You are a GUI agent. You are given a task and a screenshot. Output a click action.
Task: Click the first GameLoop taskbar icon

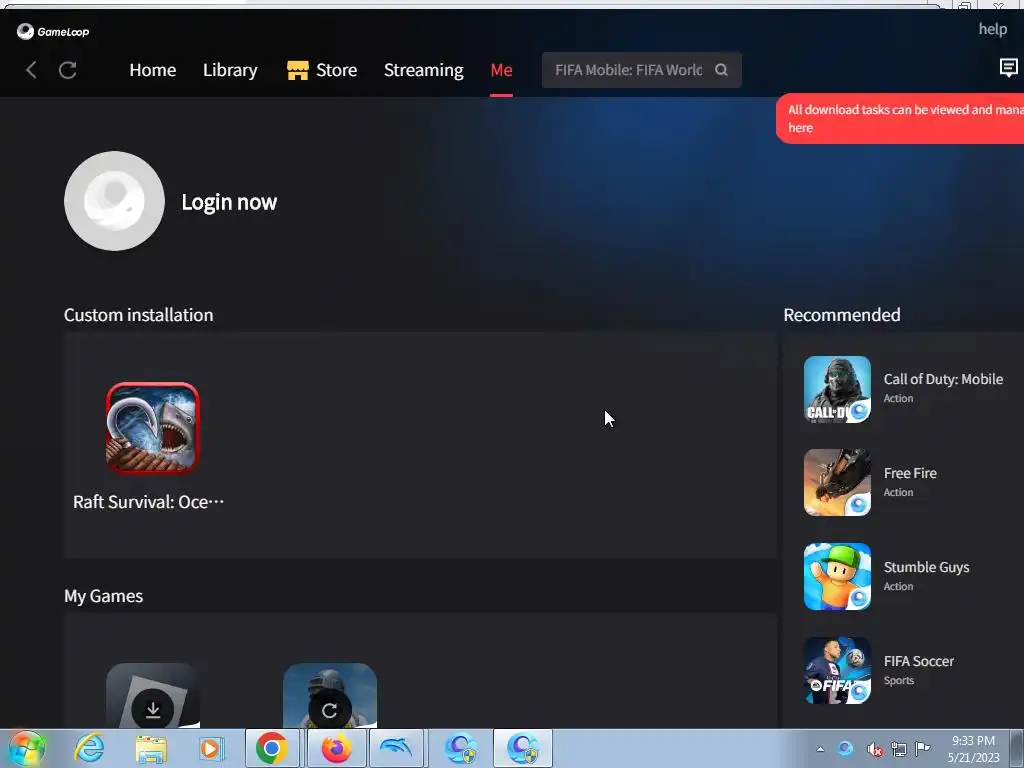(x=461, y=748)
